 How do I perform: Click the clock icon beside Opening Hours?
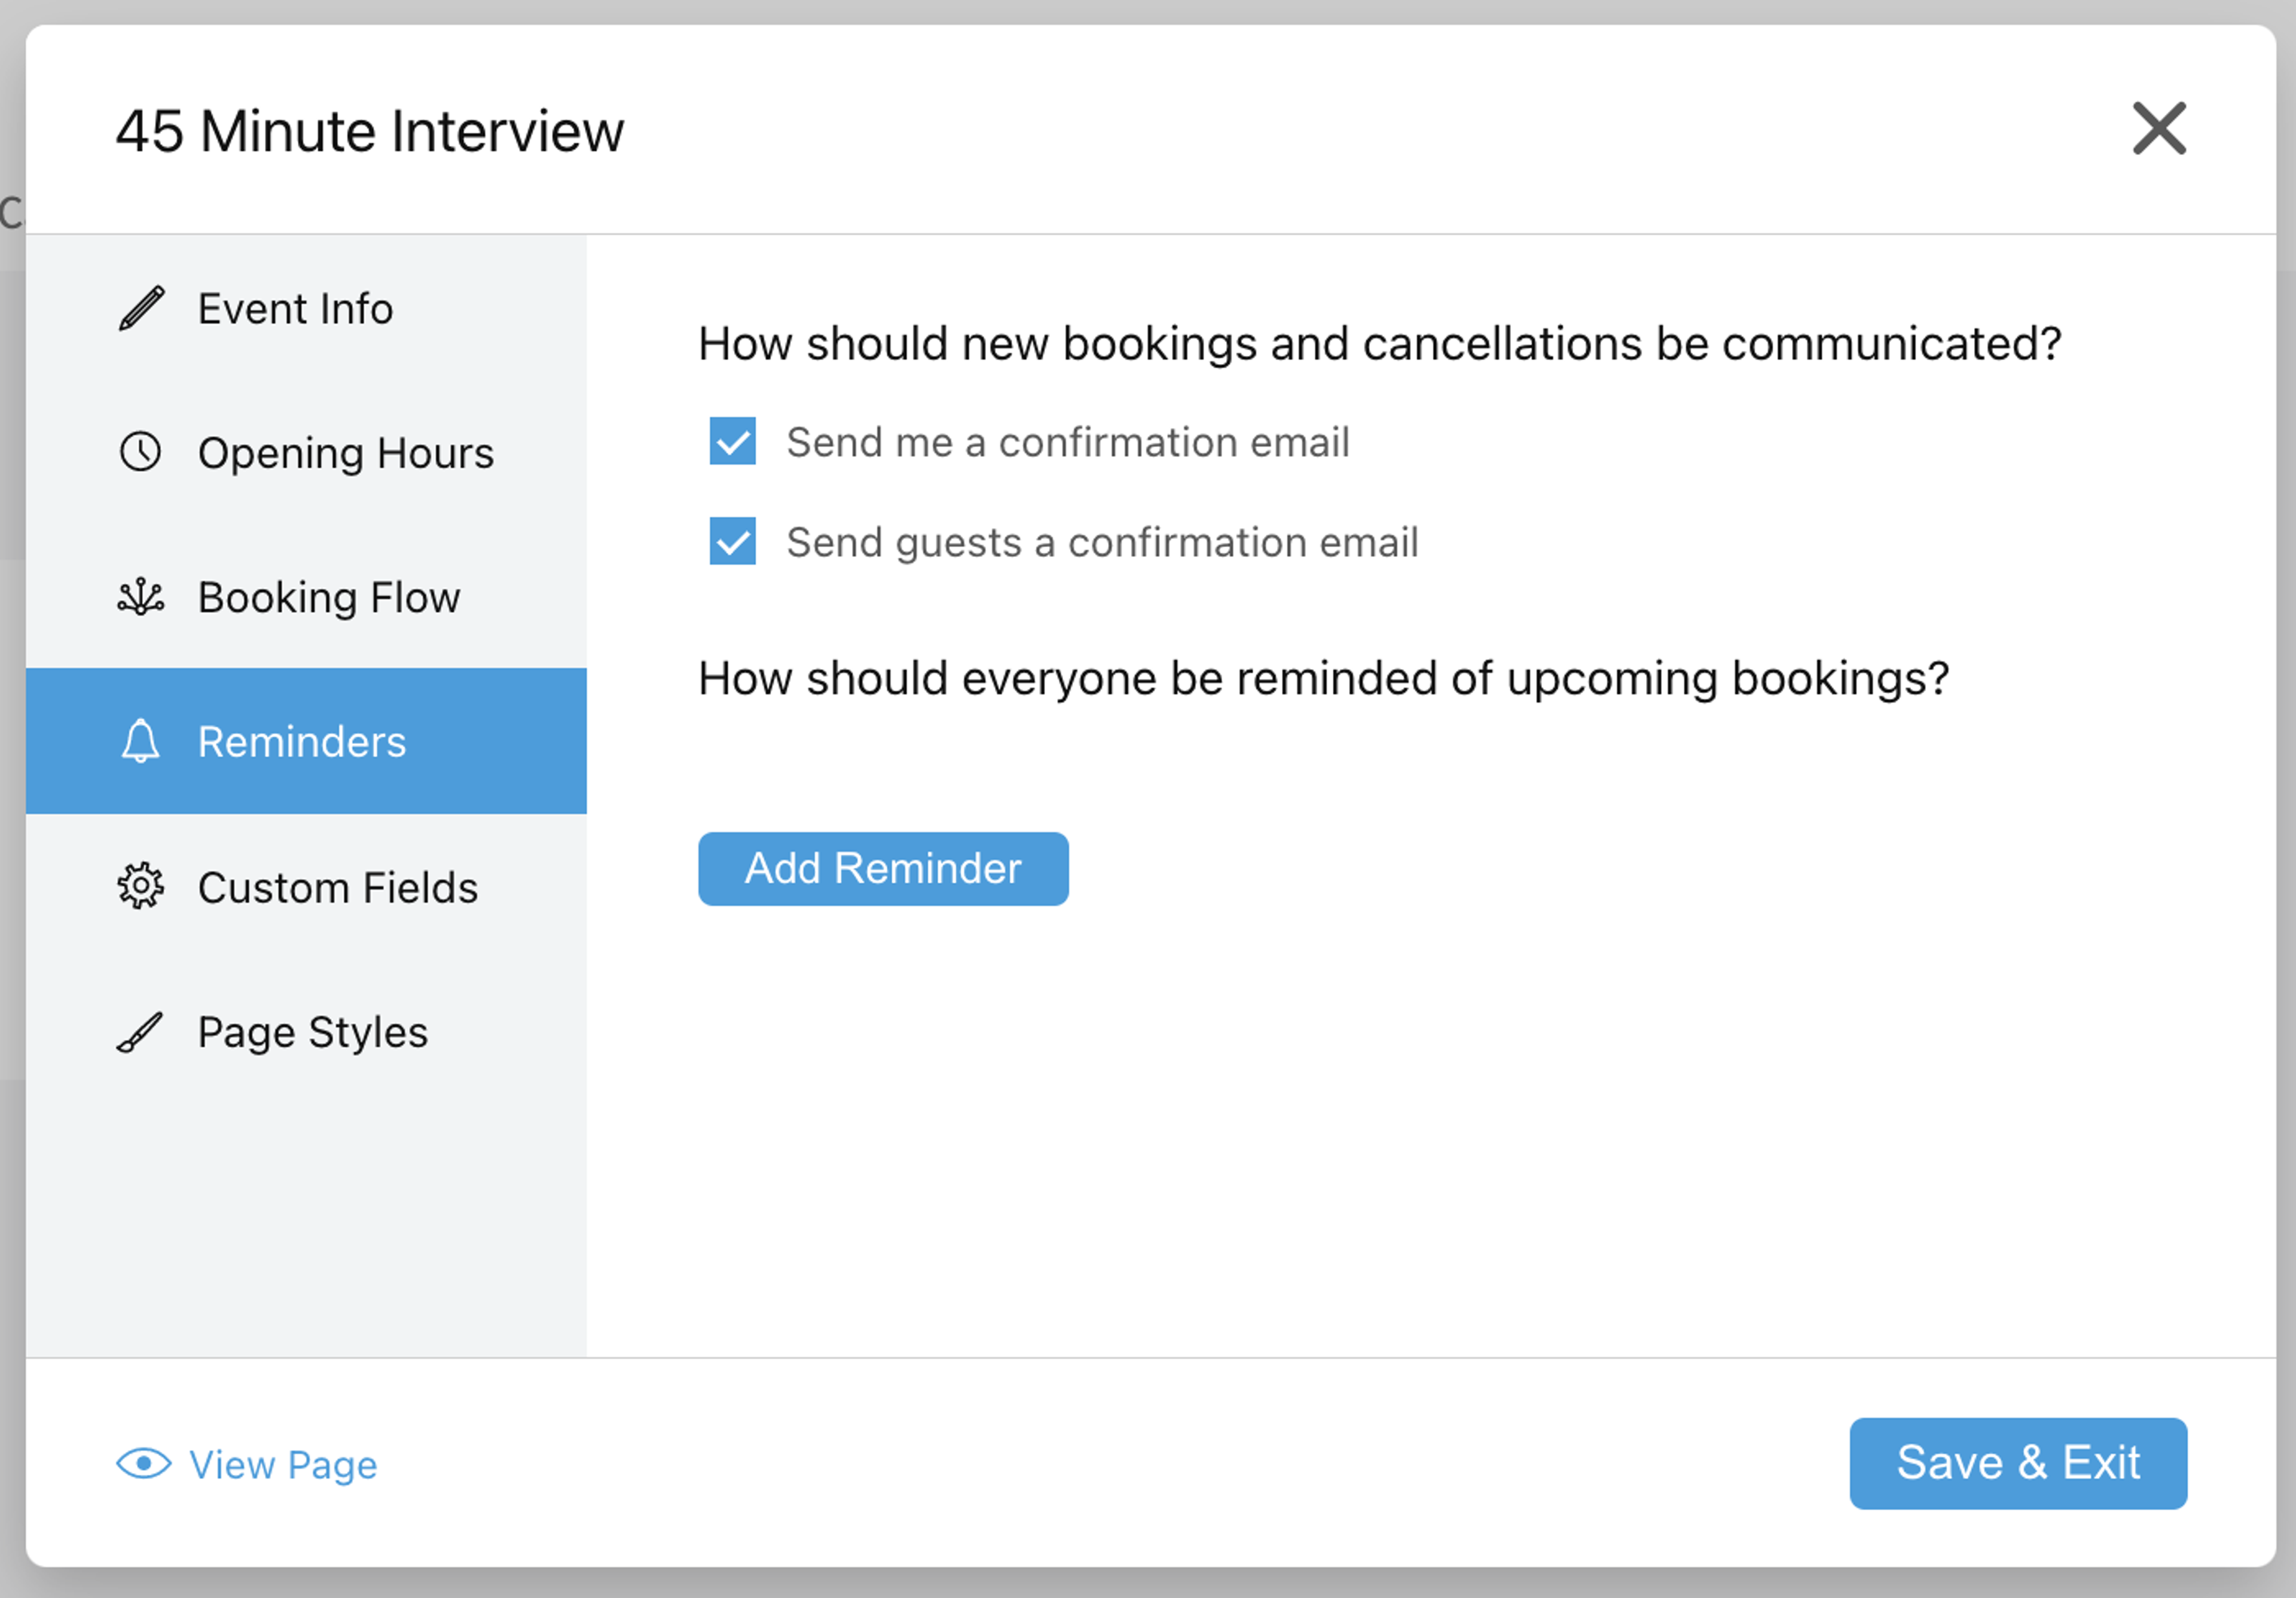141,452
